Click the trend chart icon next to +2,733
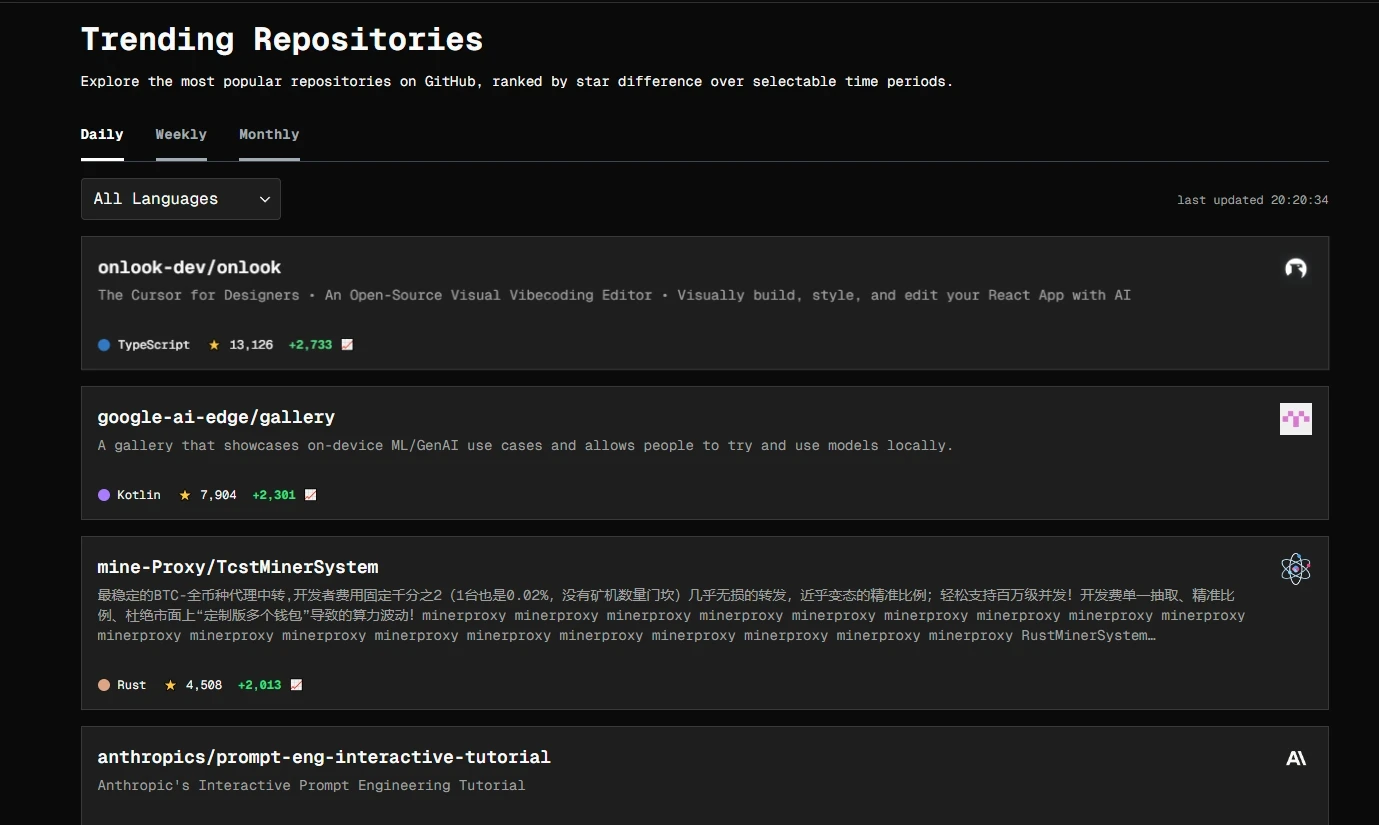 (347, 345)
